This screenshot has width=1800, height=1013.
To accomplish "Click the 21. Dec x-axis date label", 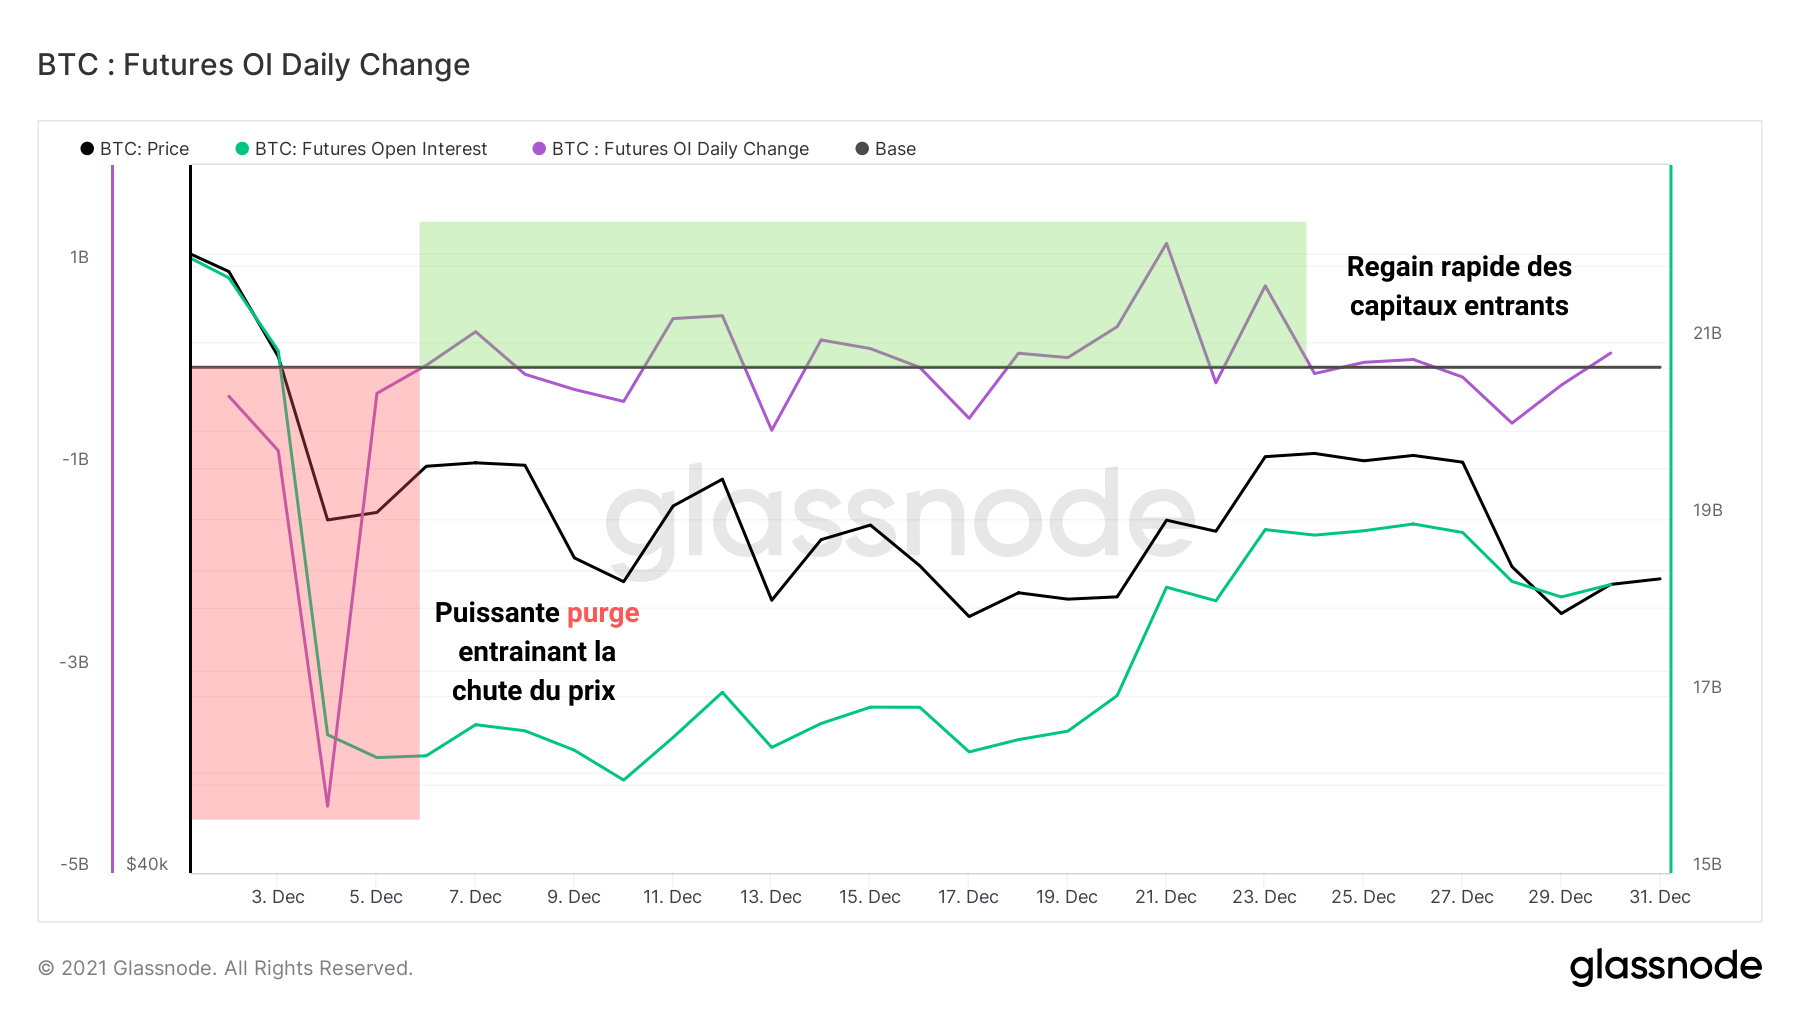I will tap(1165, 897).
